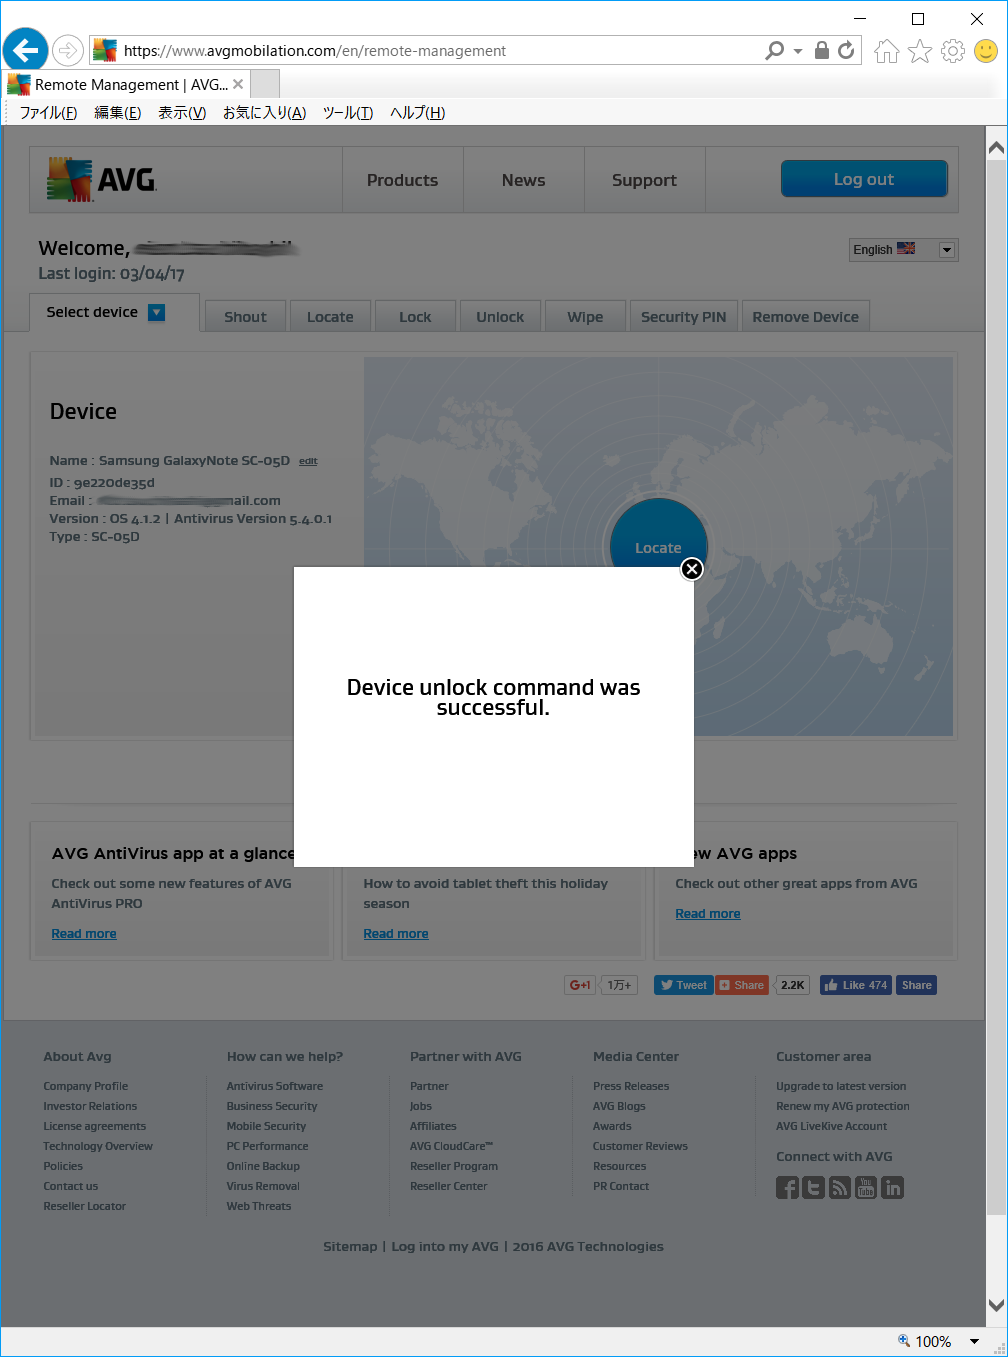This screenshot has width=1008, height=1357.
Task: Click Log into my AVG footer link
Action: (445, 1247)
